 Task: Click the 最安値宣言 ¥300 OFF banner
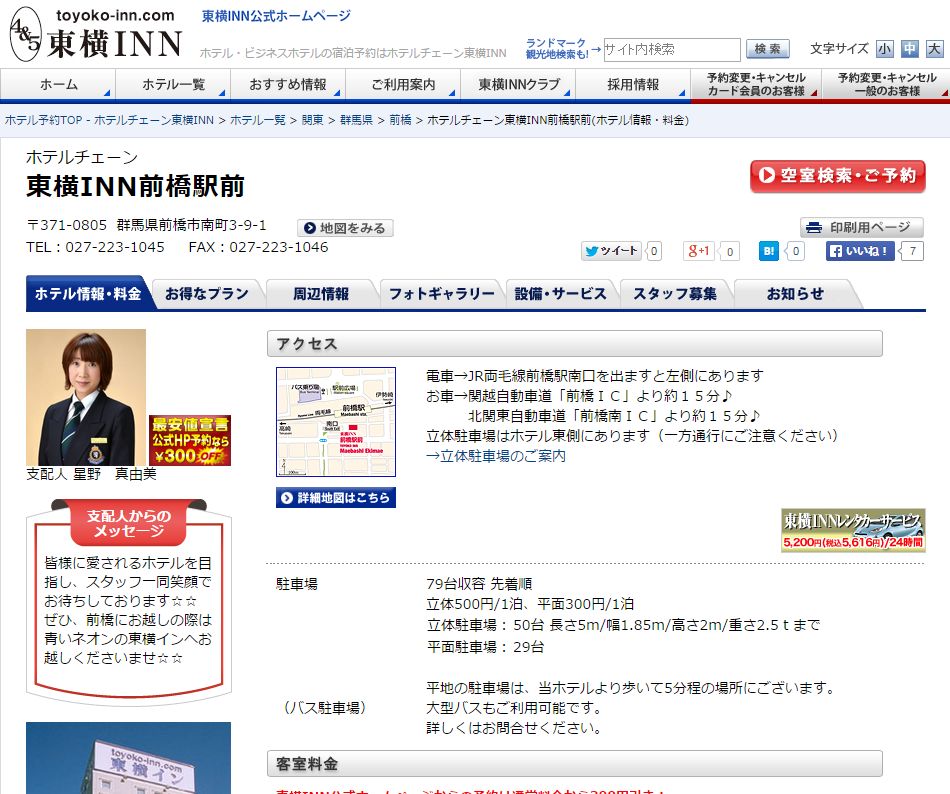coord(190,440)
